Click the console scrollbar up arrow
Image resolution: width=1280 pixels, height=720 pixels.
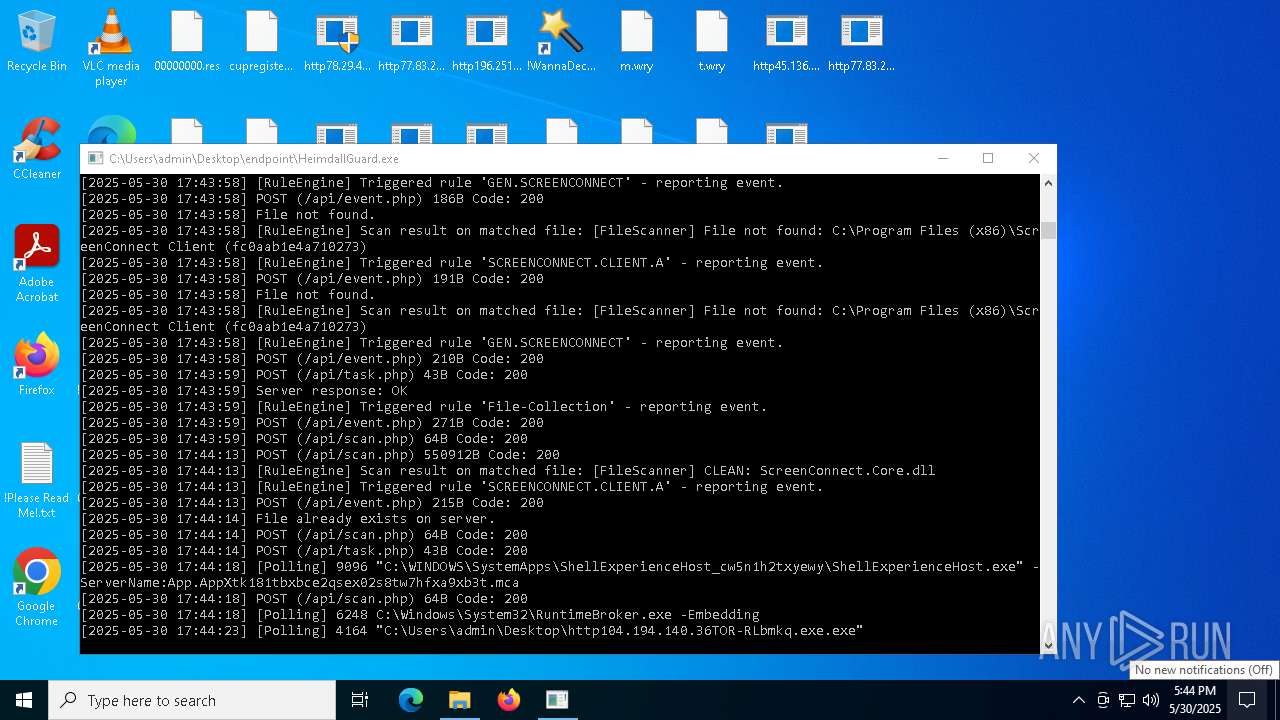pyautogui.click(x=1048, y=183)
